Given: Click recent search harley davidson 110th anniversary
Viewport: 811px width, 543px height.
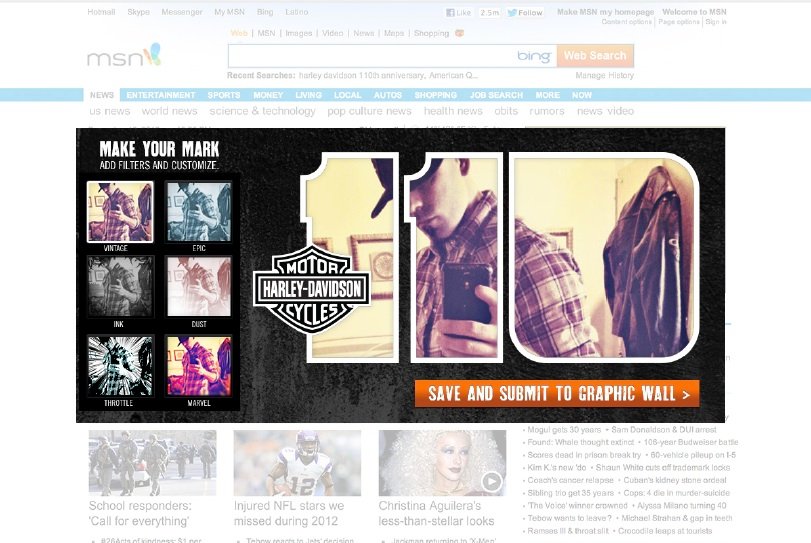Looking at the screenshot, I should [x=362, y=76].
